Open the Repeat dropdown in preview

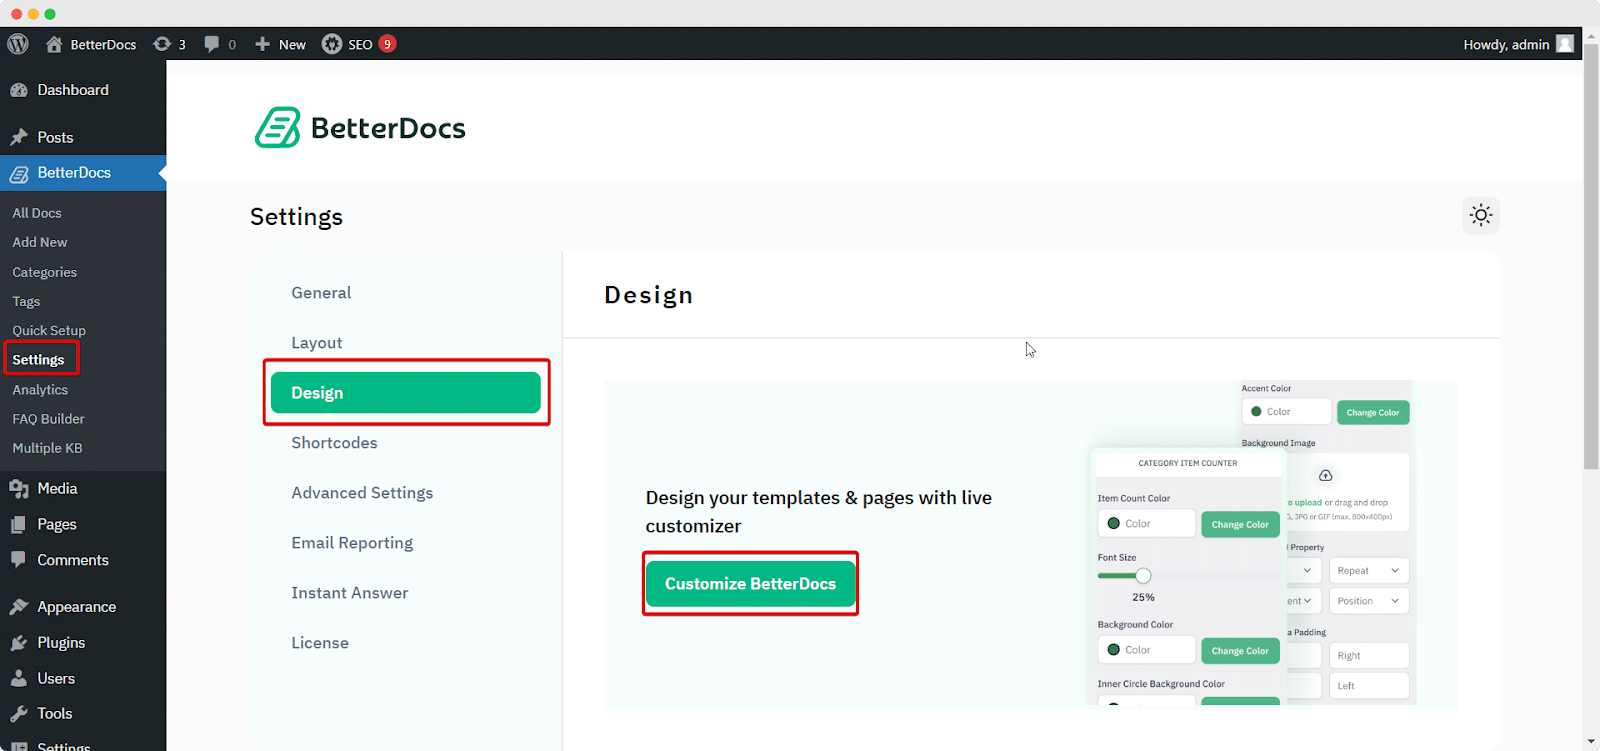coord(1368,570)
